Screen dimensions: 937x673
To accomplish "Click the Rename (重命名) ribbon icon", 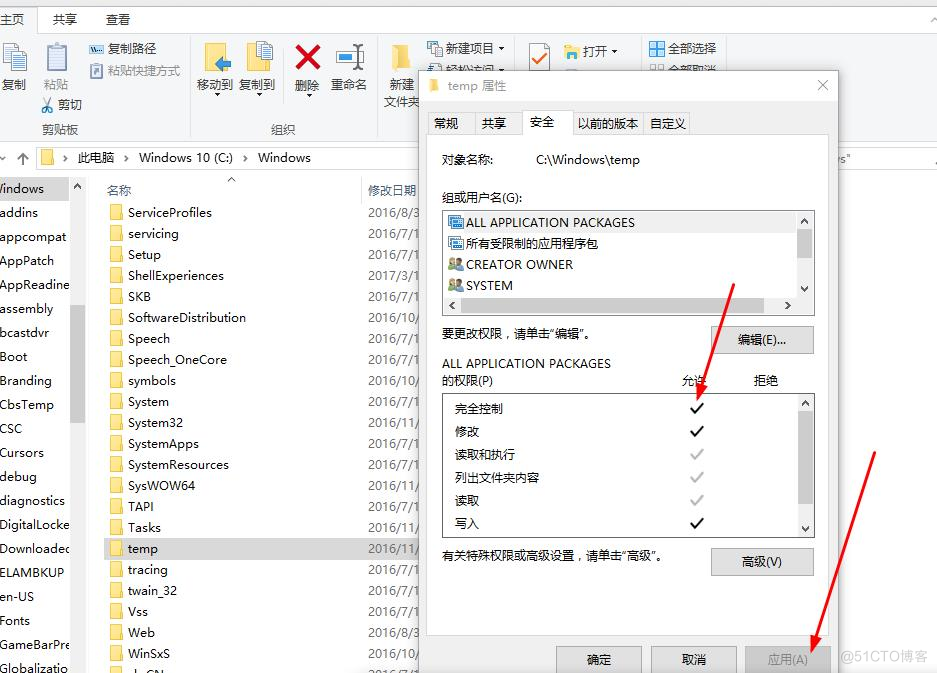I will [x=349, y=58].
